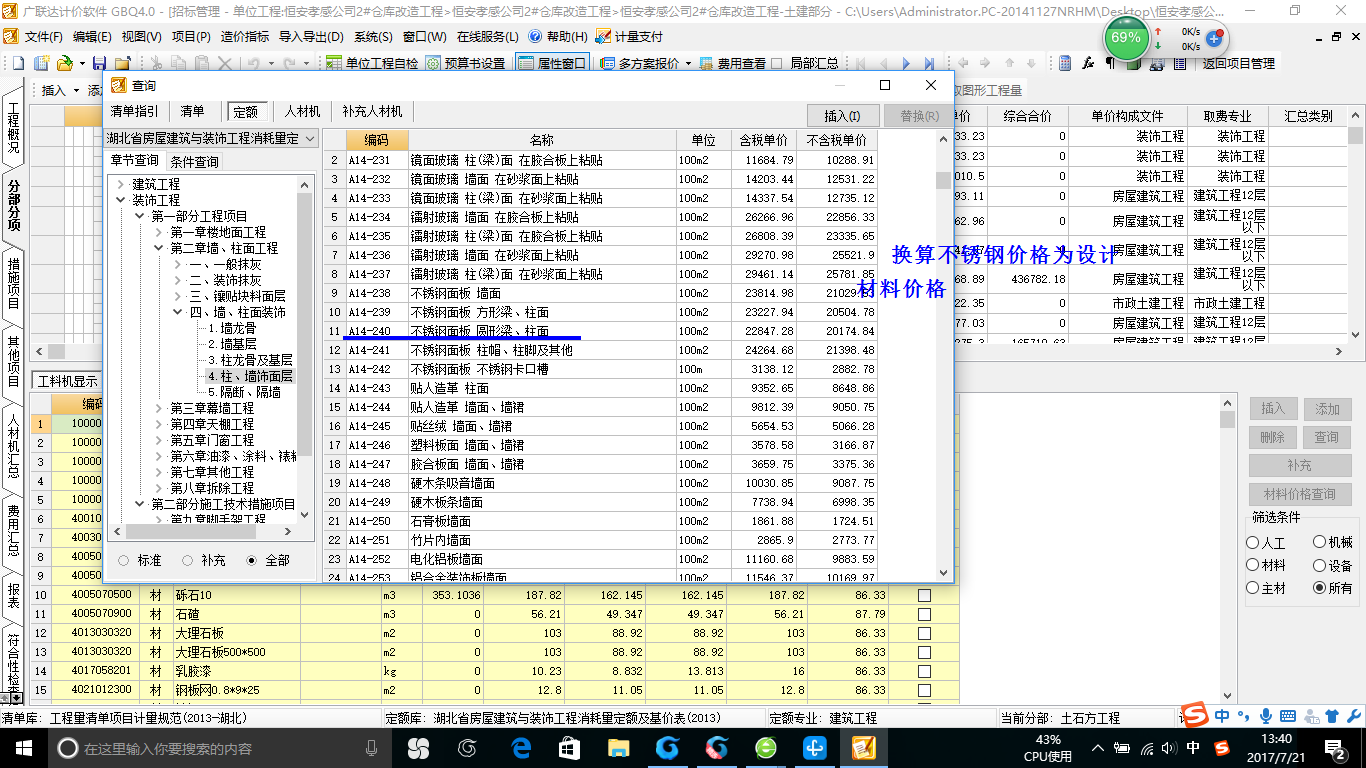Expand the 建筑工程 tree node
Image resolution: width=1366 pixels, height=768 pixels.
click(122, 185)
